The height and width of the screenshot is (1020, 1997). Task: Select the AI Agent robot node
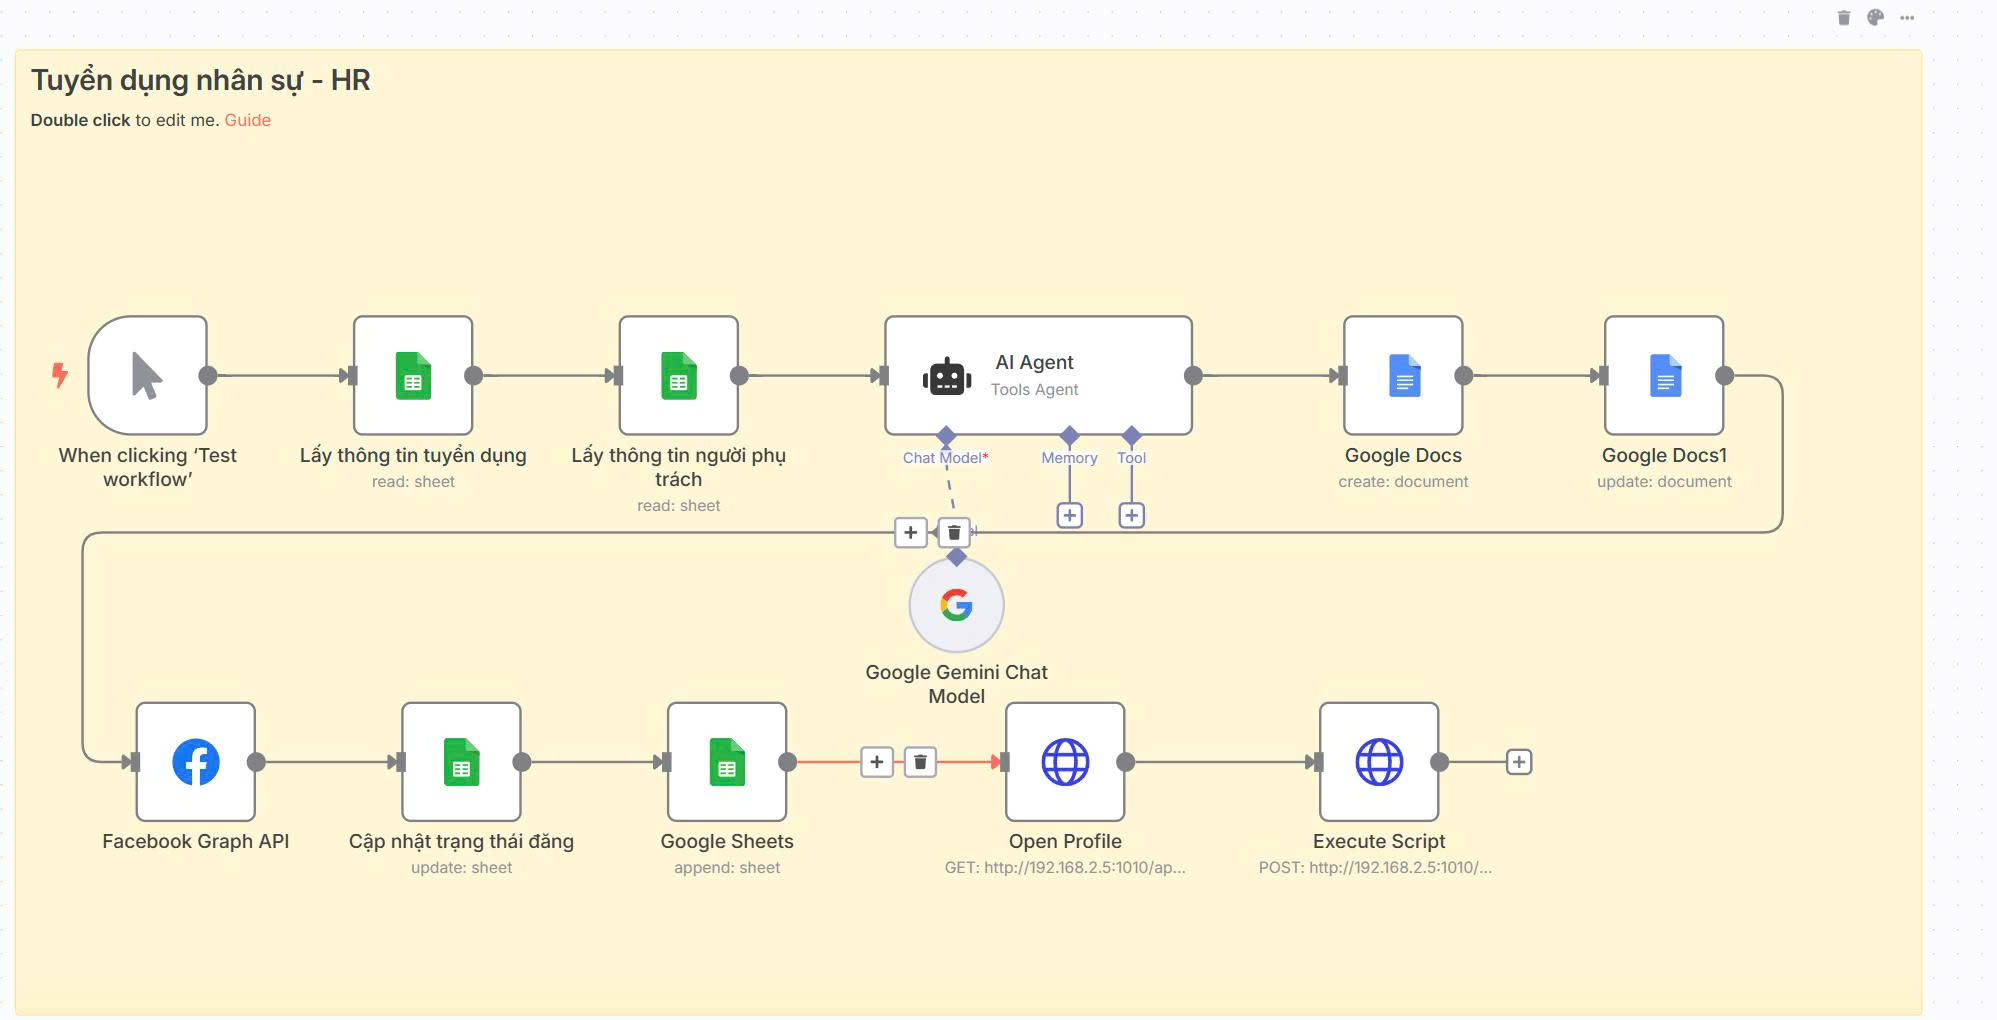point(1037,376)
